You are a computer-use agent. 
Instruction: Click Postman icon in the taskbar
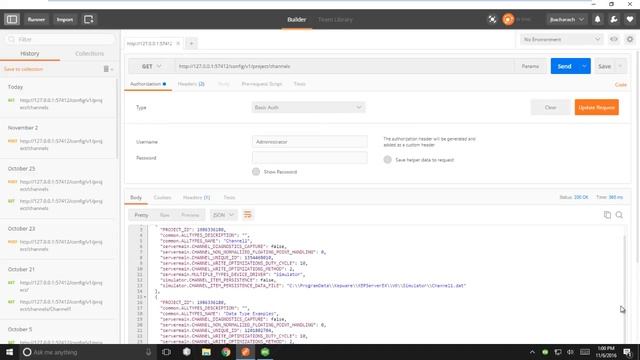point(245,352)
